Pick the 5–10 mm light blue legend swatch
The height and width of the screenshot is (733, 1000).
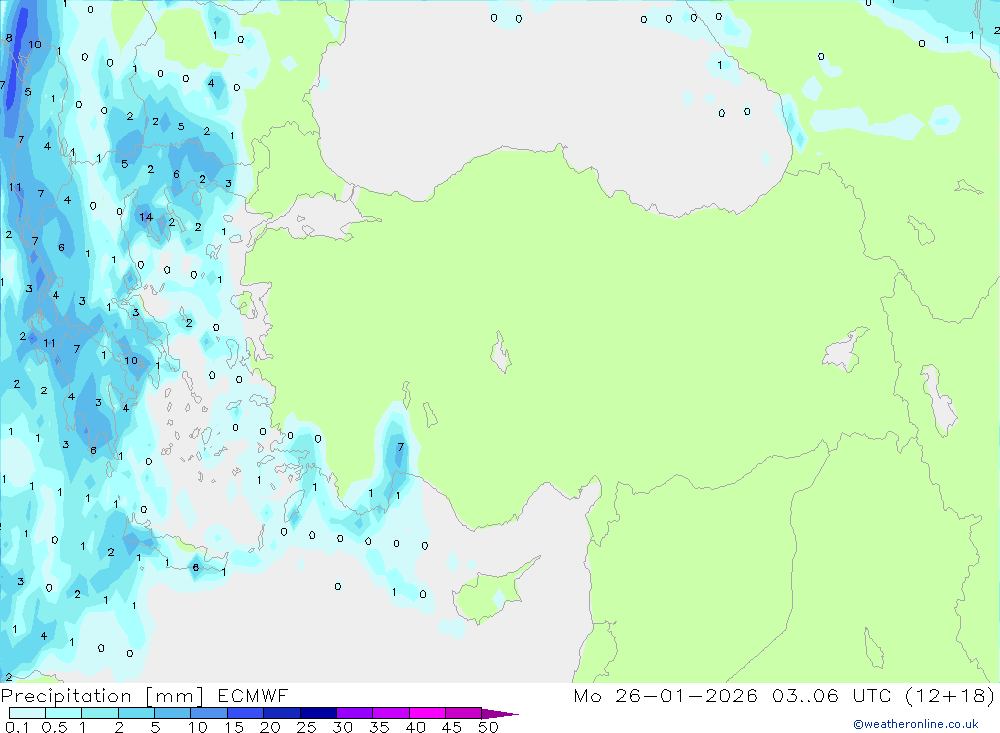[x=172, y=713]
